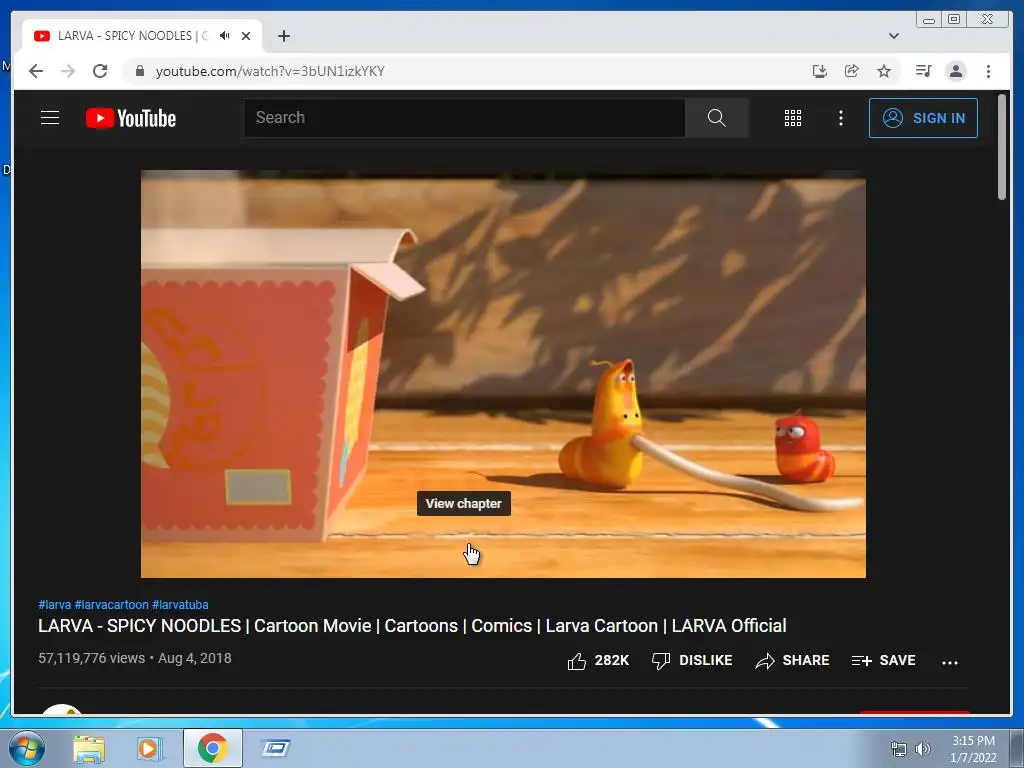The image size is (1024, 768).
Task: Share this page icon in address bar
Action: 852,71
